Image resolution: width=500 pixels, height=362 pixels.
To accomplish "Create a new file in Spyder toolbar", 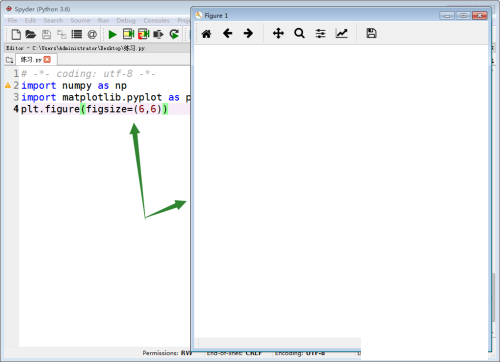I will coord(16,34).
